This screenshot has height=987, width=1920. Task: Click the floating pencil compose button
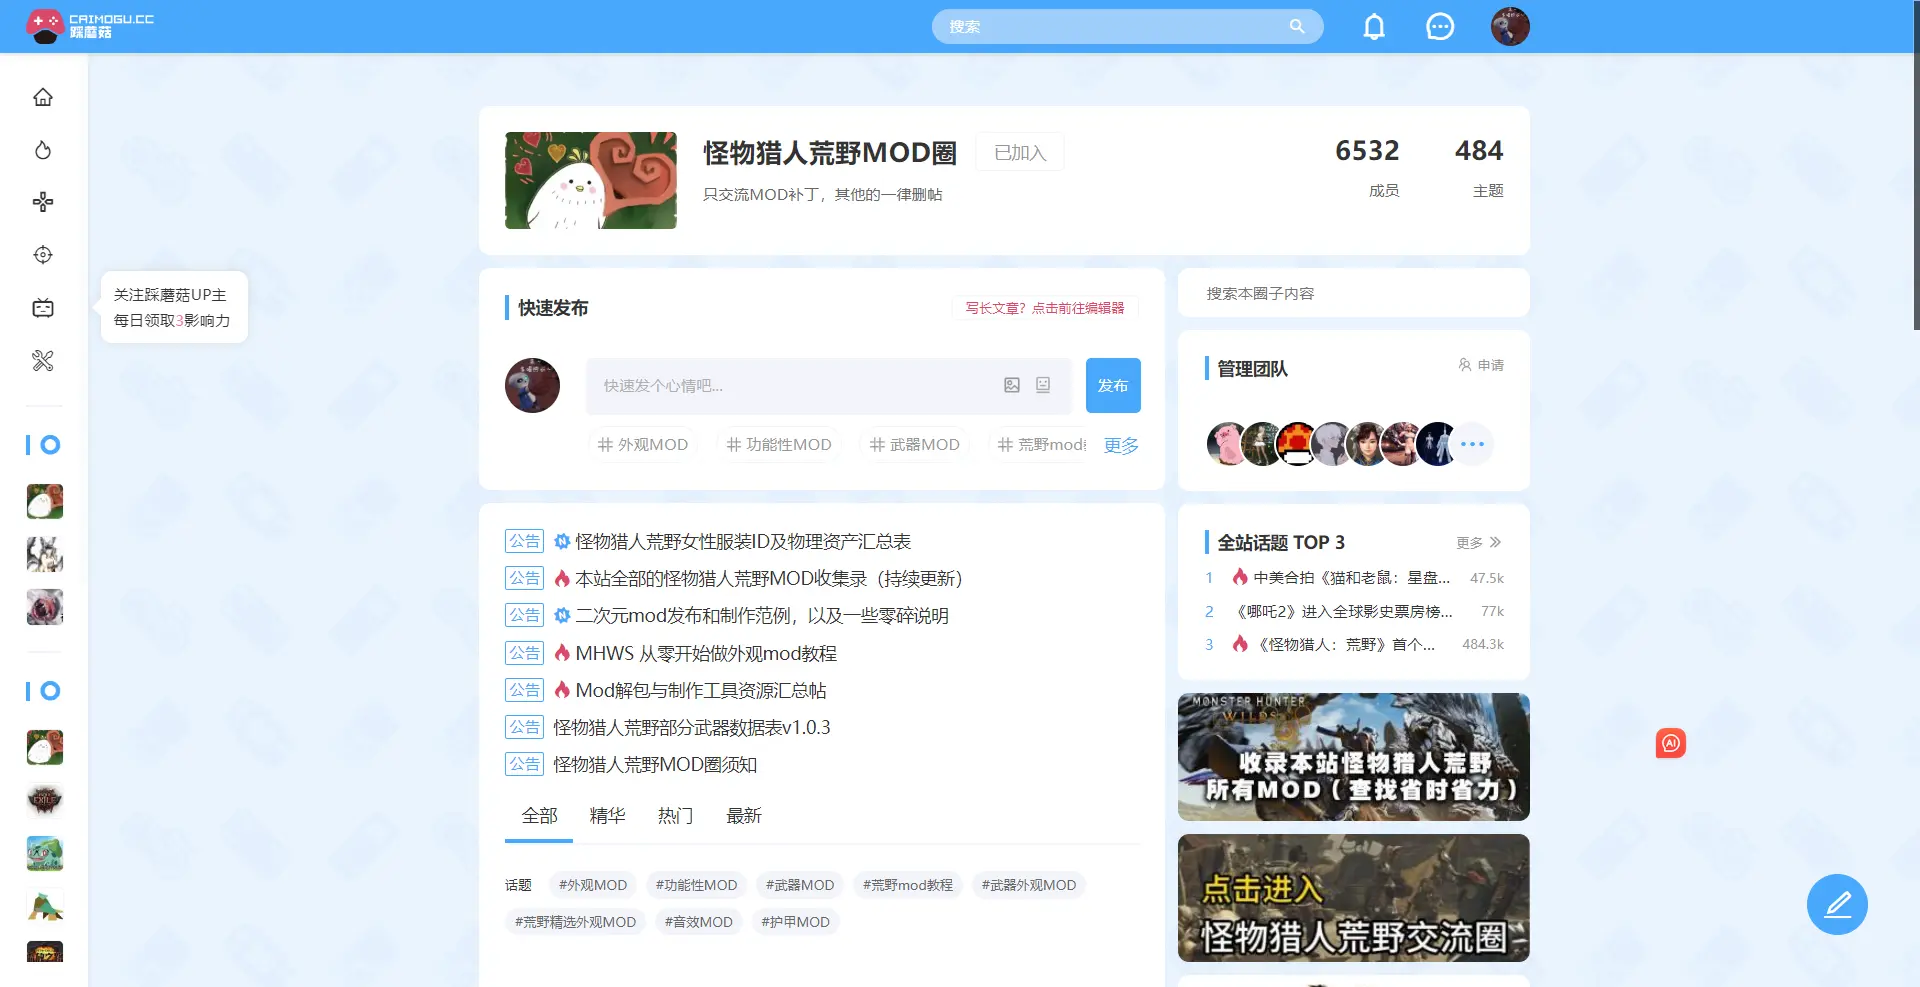[1836, 904]
